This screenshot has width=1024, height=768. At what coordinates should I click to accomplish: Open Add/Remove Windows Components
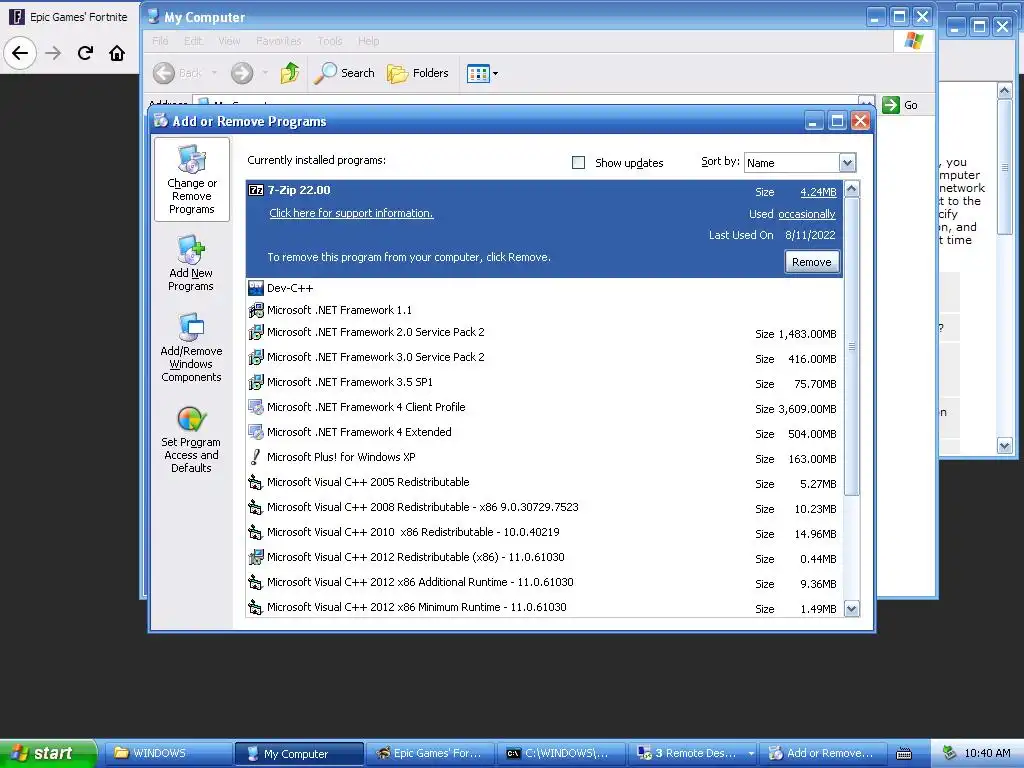click(191, 348)
